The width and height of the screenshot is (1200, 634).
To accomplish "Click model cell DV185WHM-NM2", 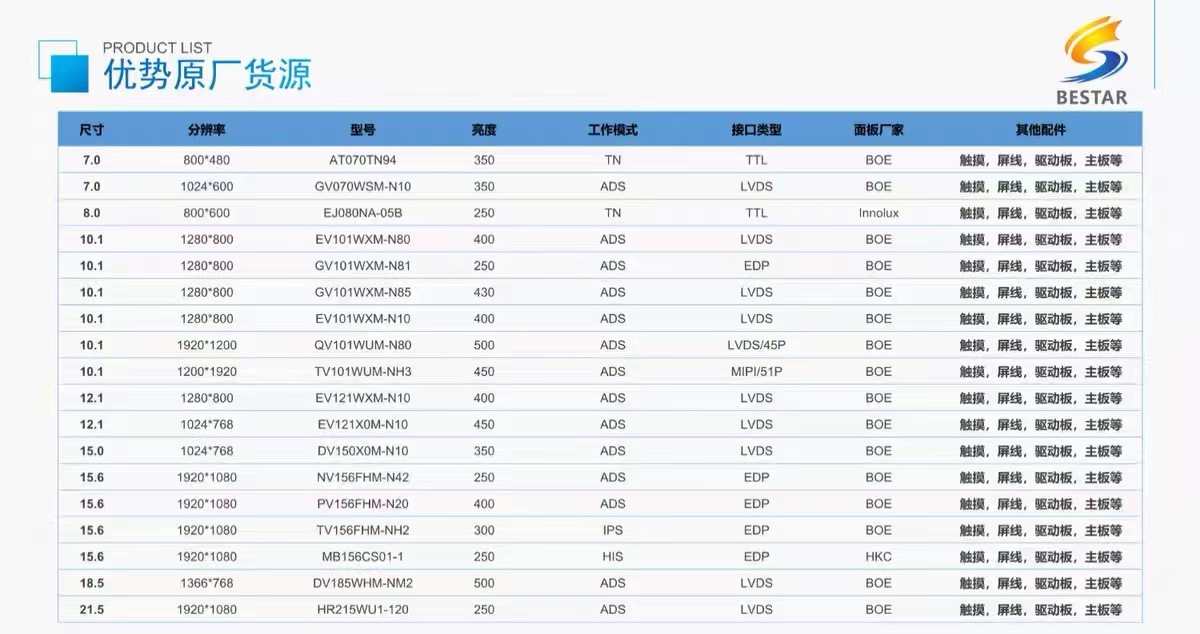I will click(x=363, y=583).
